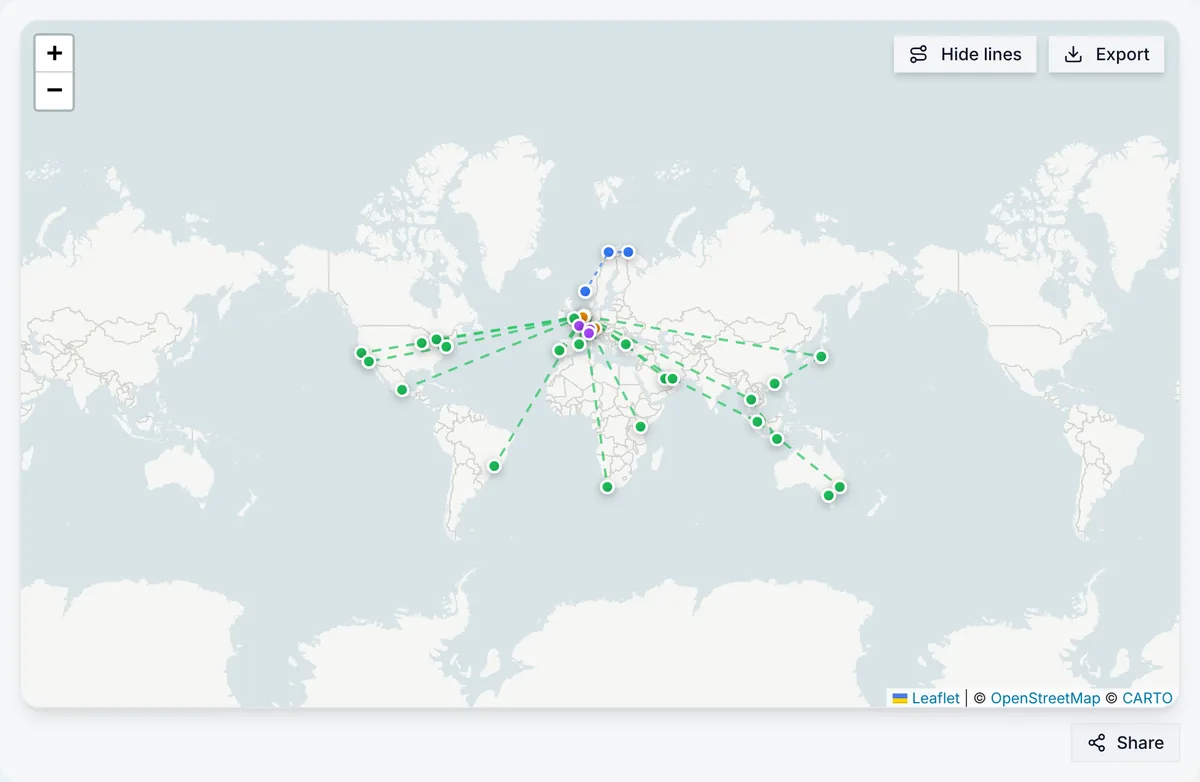Zoom out of the map
The image size is (1200, 782).
pos(54,91)
